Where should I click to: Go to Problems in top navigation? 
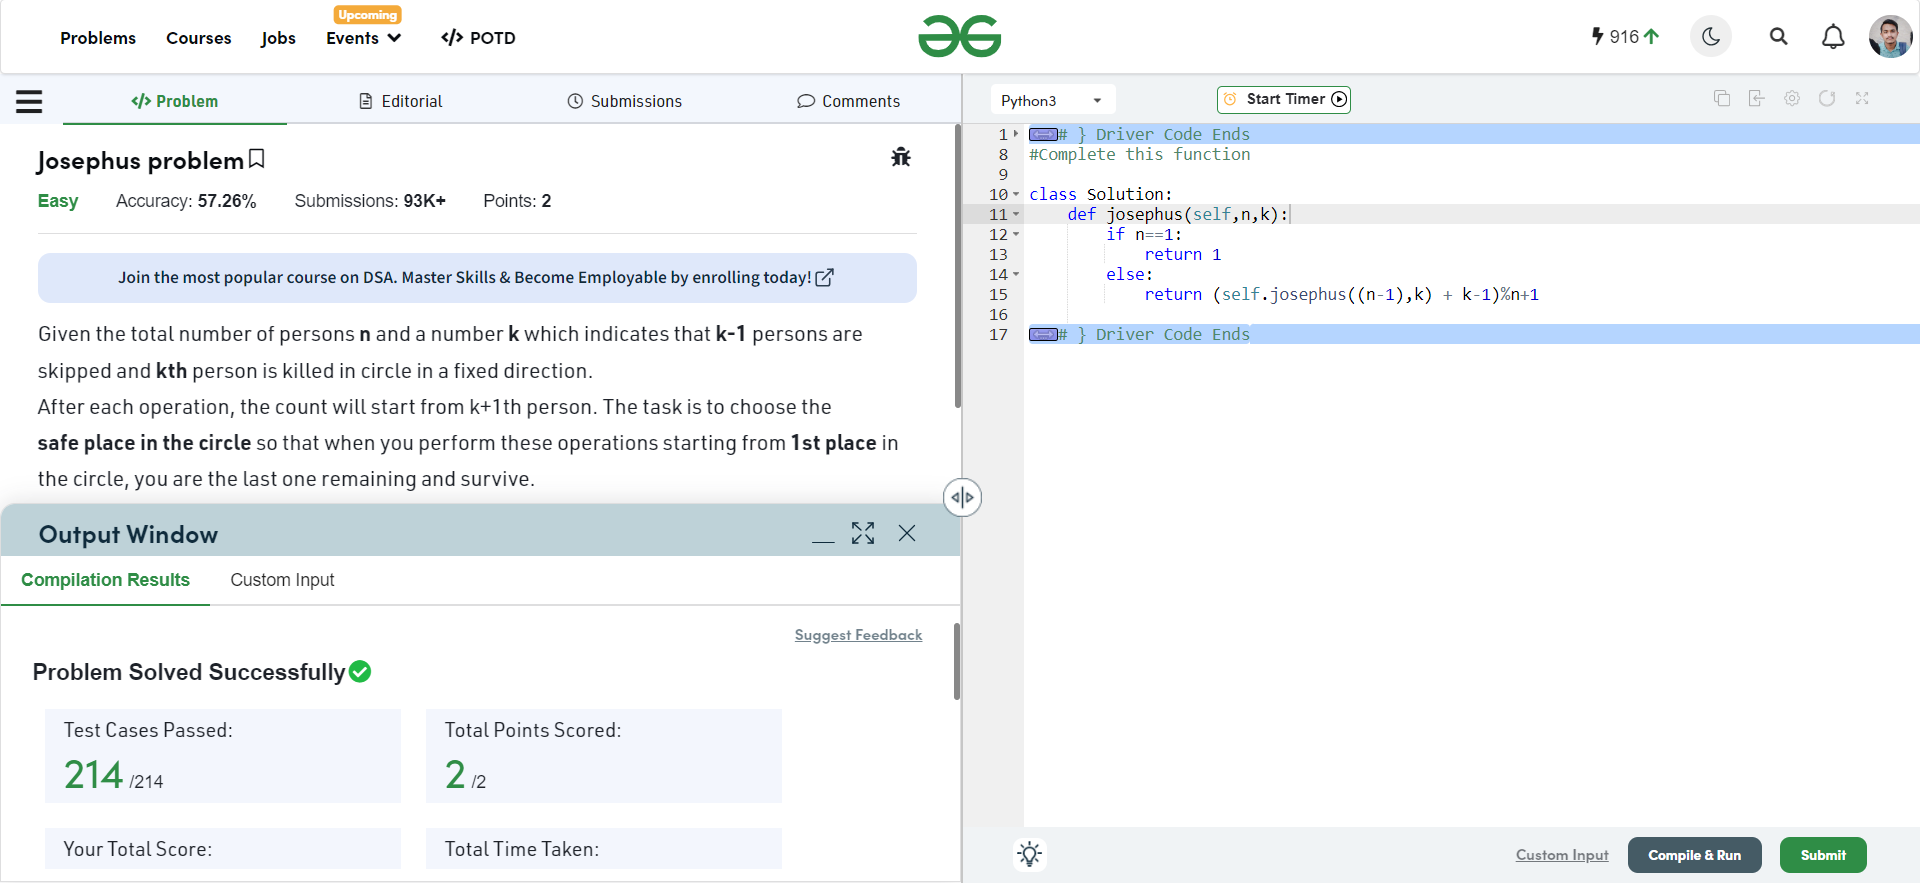[x=98, y=38]
